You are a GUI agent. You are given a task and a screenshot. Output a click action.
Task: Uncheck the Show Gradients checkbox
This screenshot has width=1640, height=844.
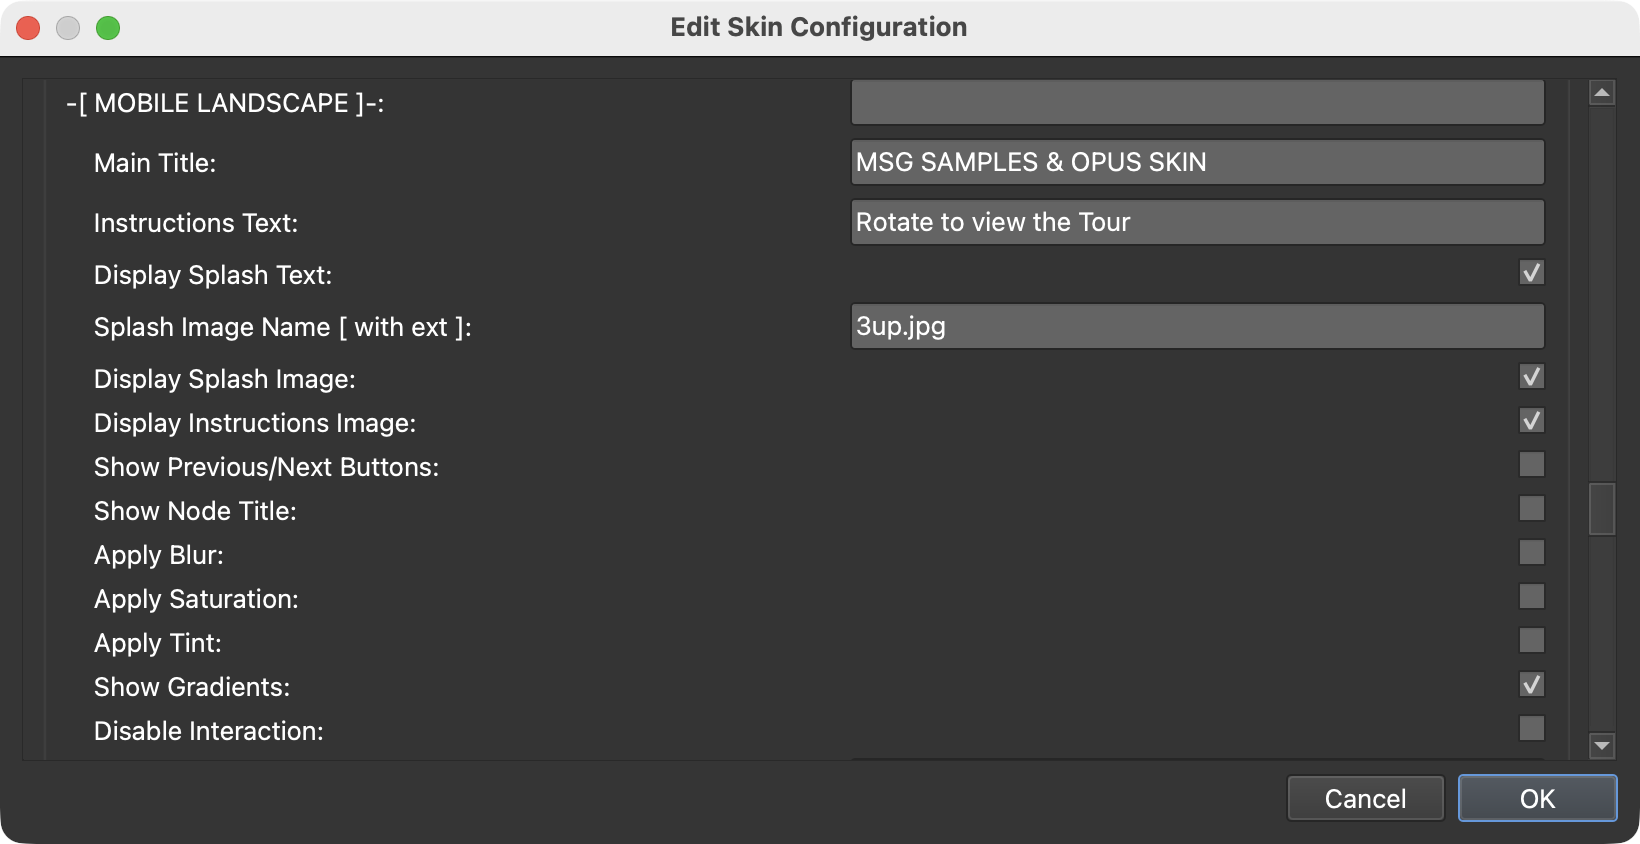[x=1531, y=684]
